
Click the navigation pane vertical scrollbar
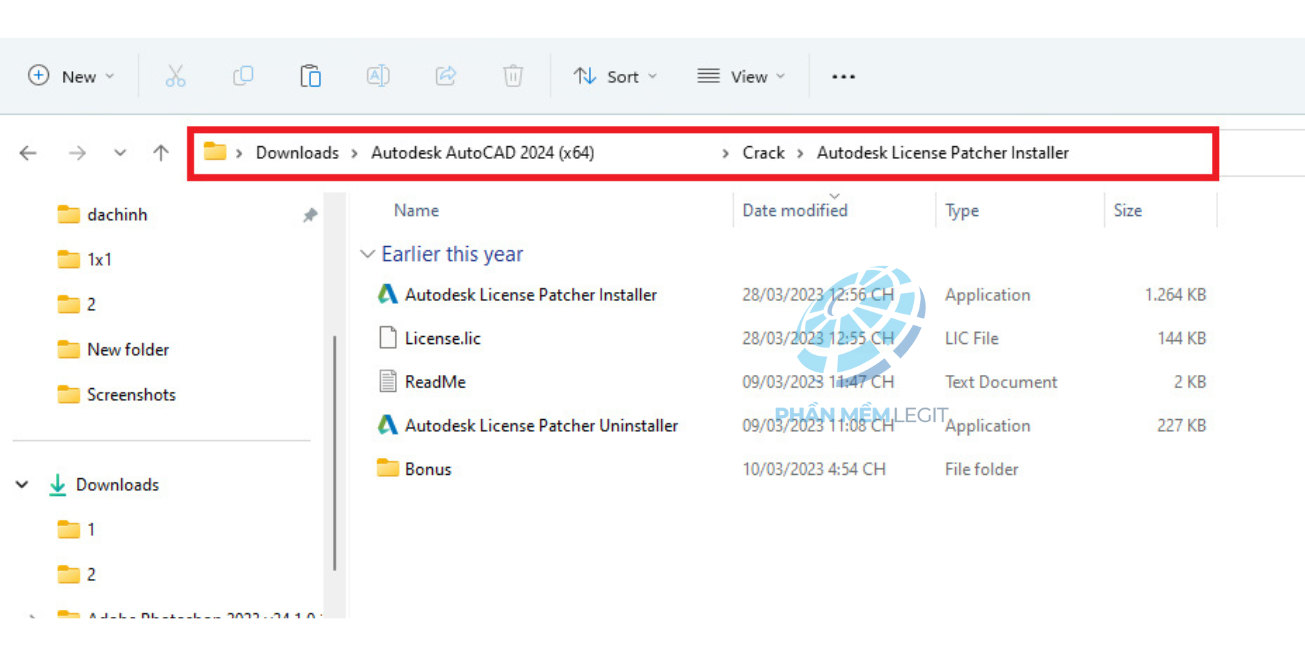[334, 452]
